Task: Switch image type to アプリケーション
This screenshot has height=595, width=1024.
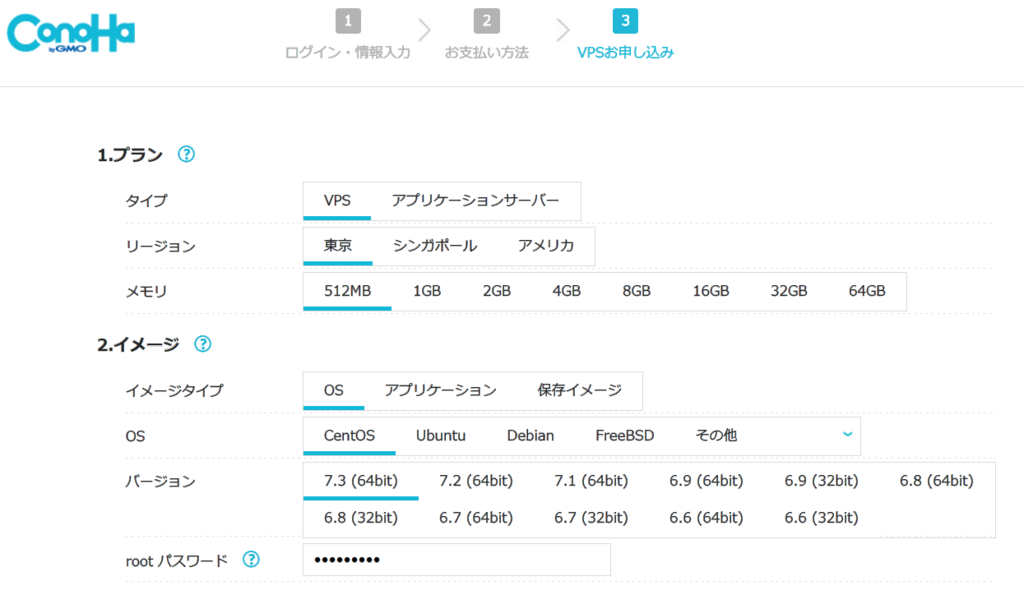Action: pyautogui.click(x=440, y=391)
